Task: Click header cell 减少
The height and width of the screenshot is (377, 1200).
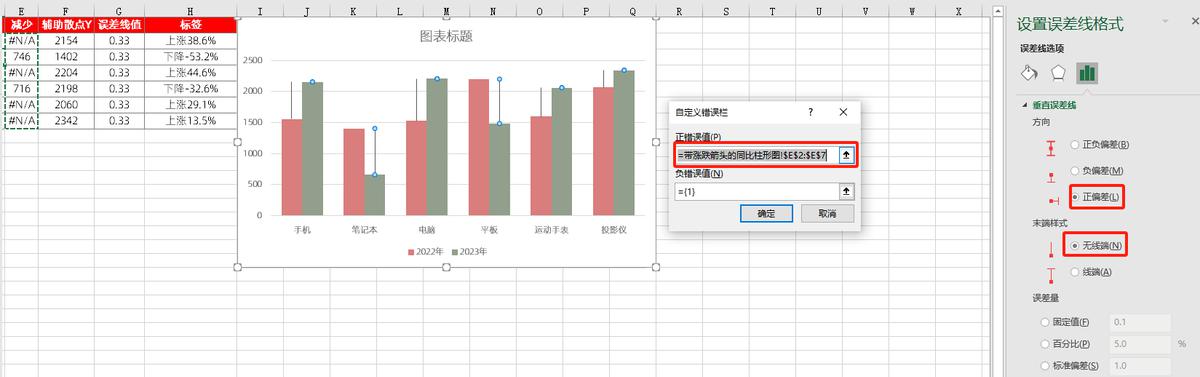Action: pyautogui.click(x=22, y=25)
